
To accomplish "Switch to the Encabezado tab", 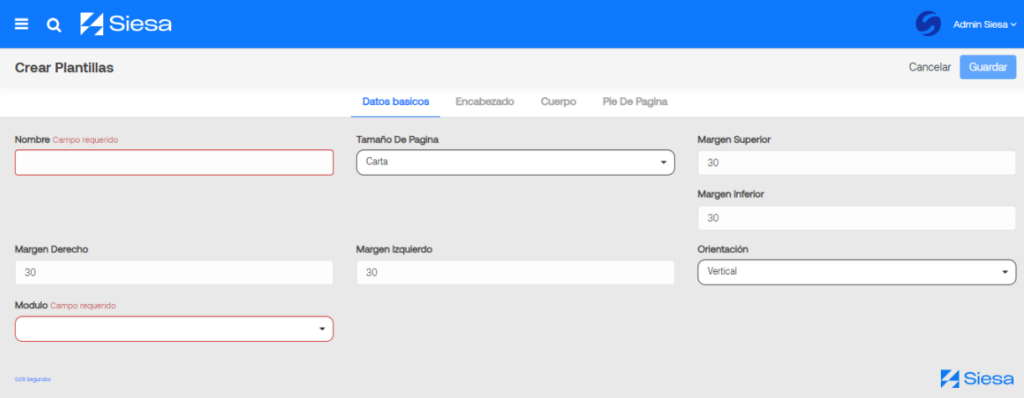I will [485, 103].
